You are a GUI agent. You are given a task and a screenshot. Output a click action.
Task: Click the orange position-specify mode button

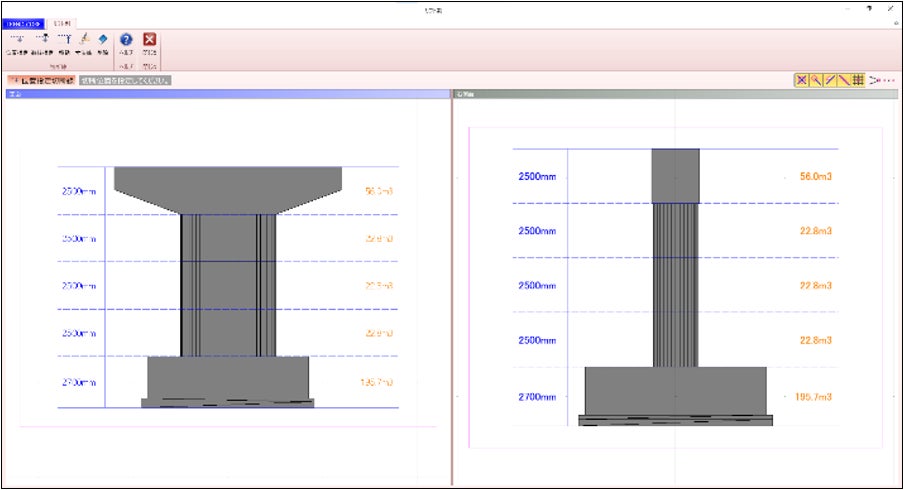40,79
